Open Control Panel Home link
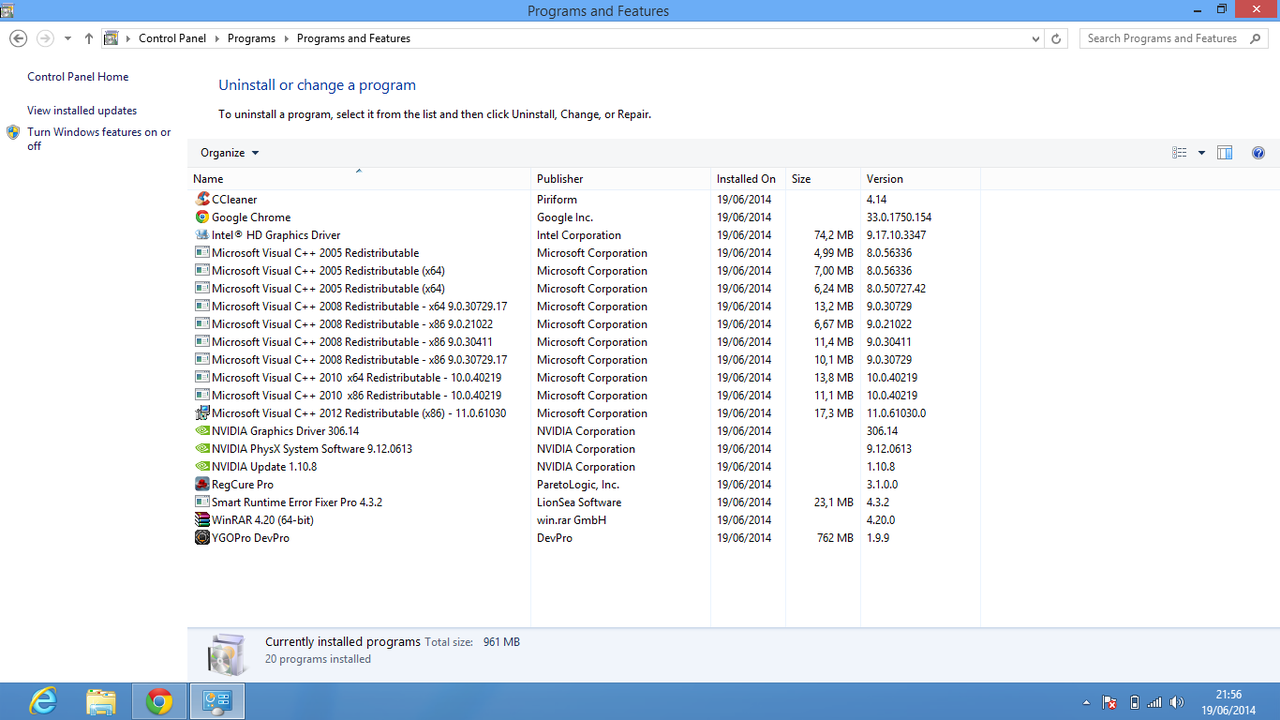Screen dimensions: 1280x720 78,77
